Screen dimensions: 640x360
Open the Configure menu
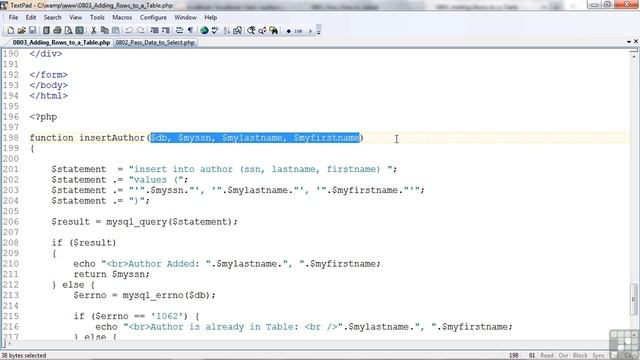pyautogui.click(x=153, y=18)
